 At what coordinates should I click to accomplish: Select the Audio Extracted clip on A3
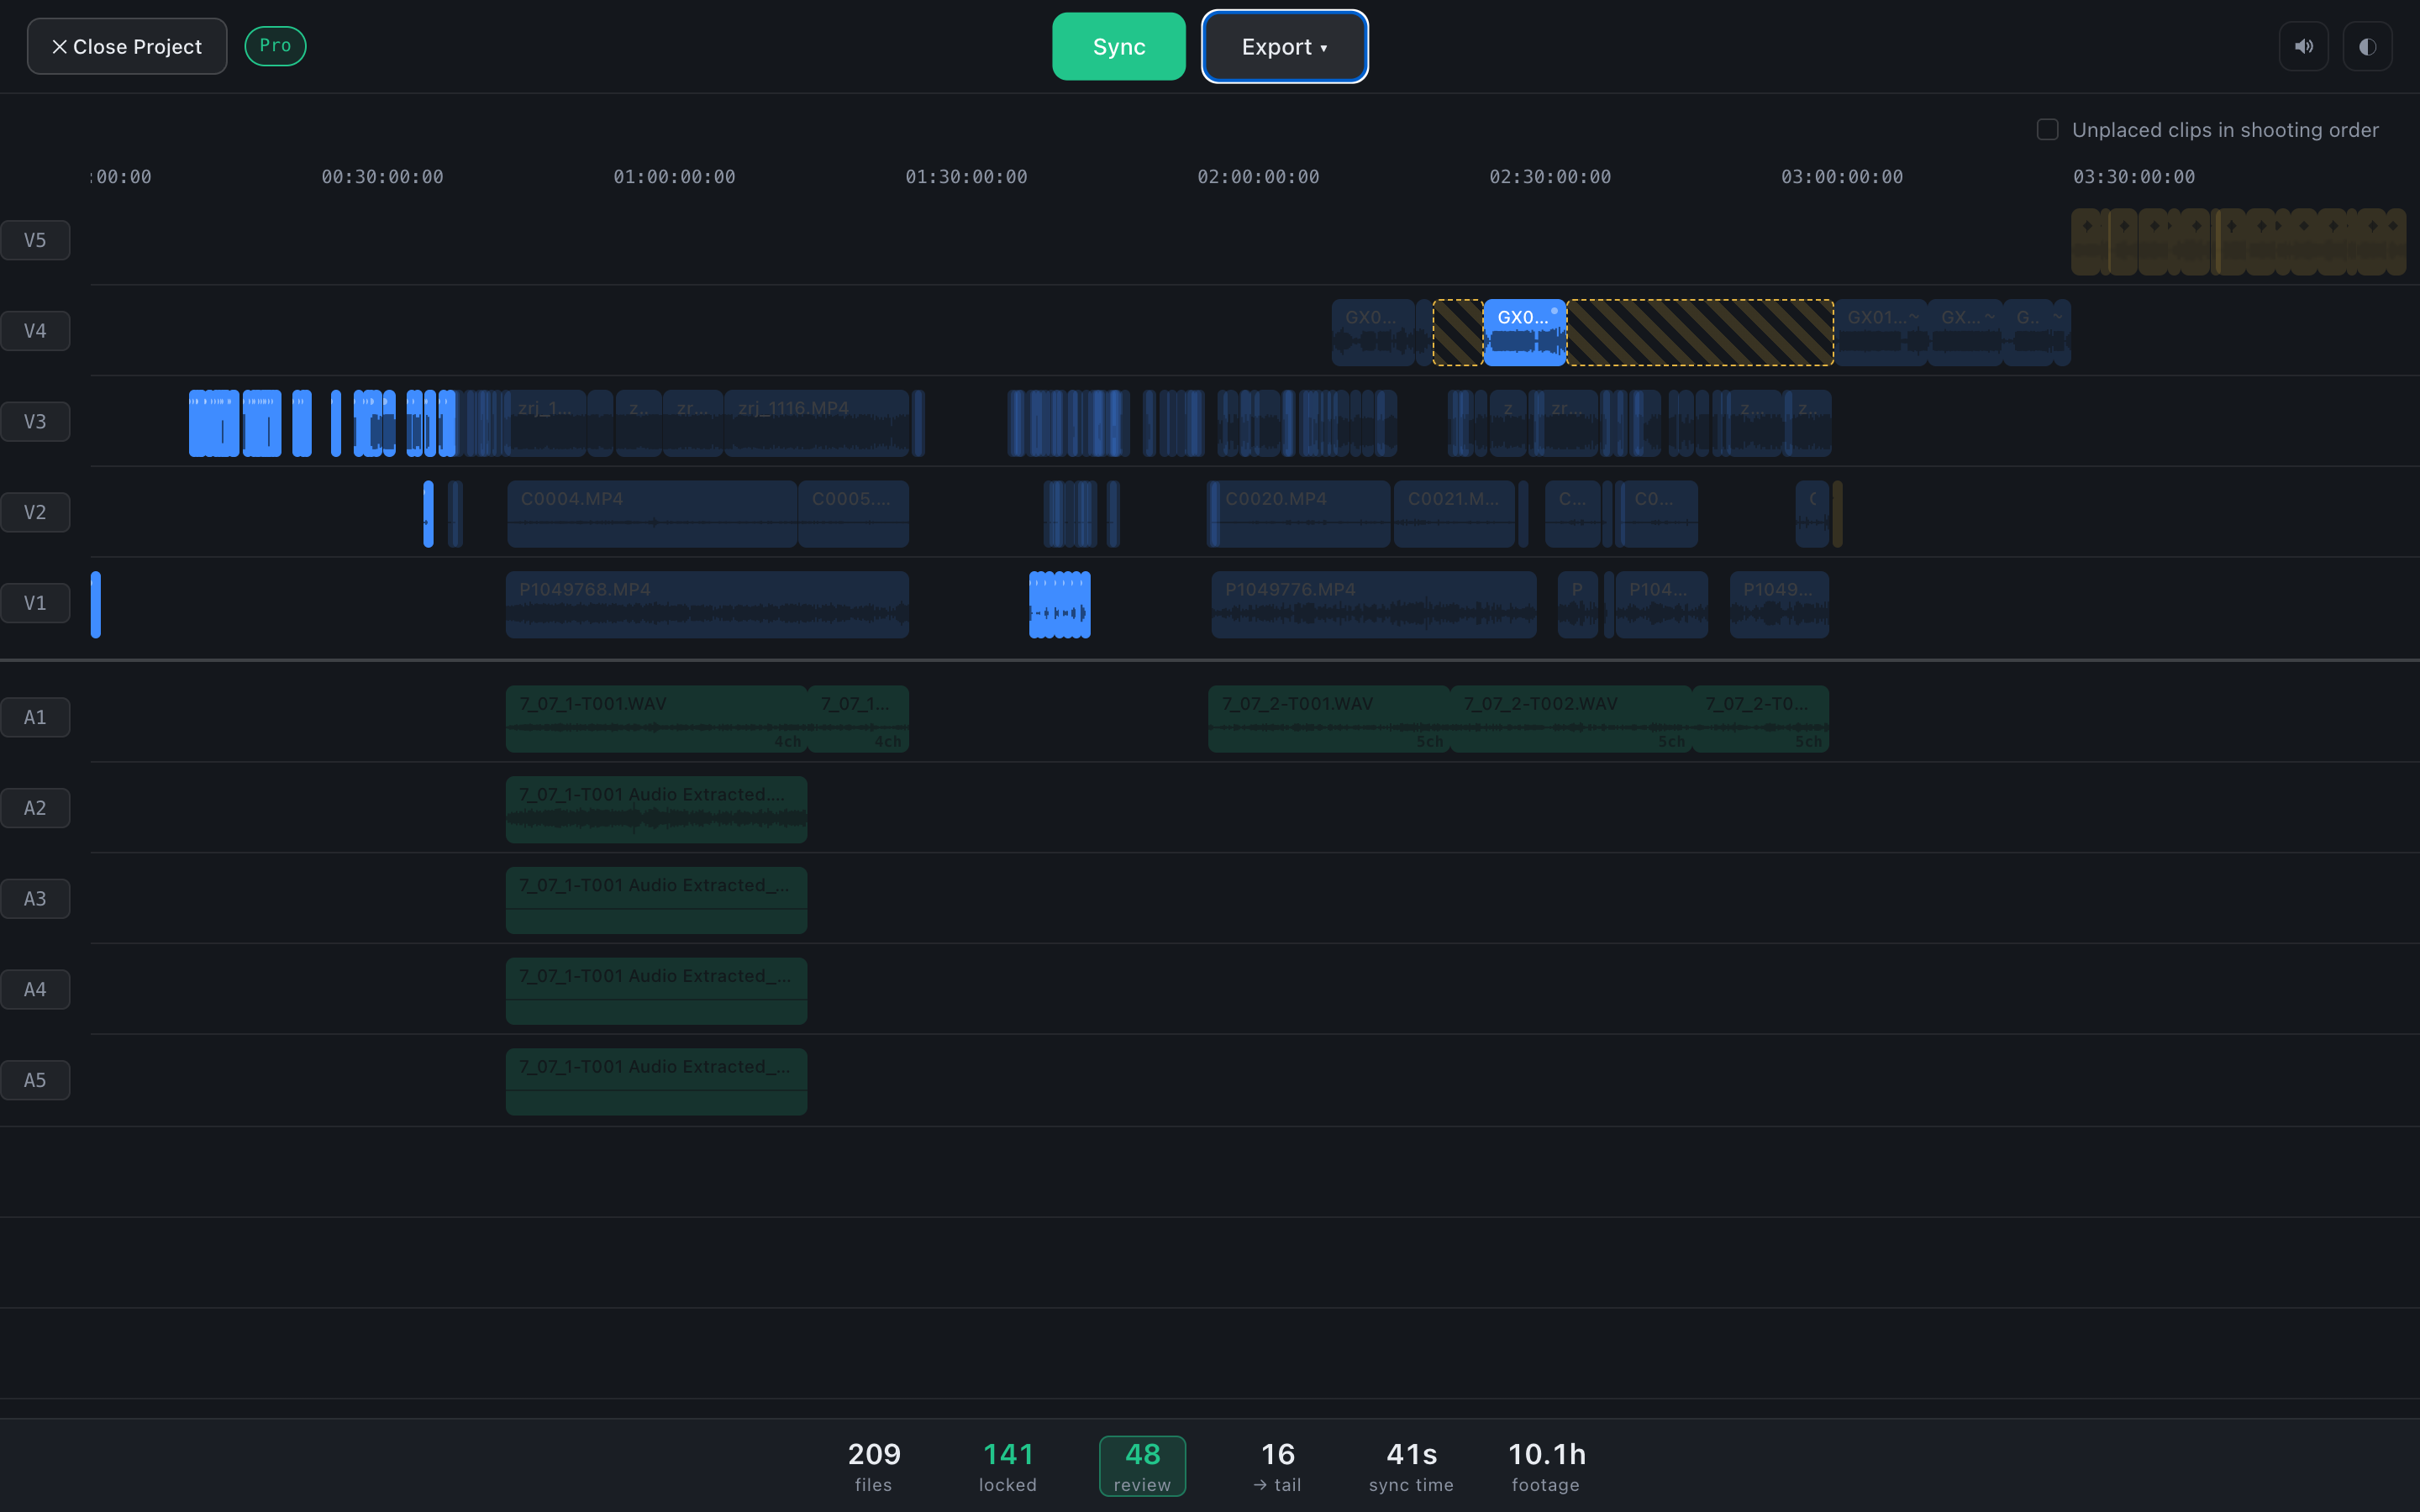point(656,901)
